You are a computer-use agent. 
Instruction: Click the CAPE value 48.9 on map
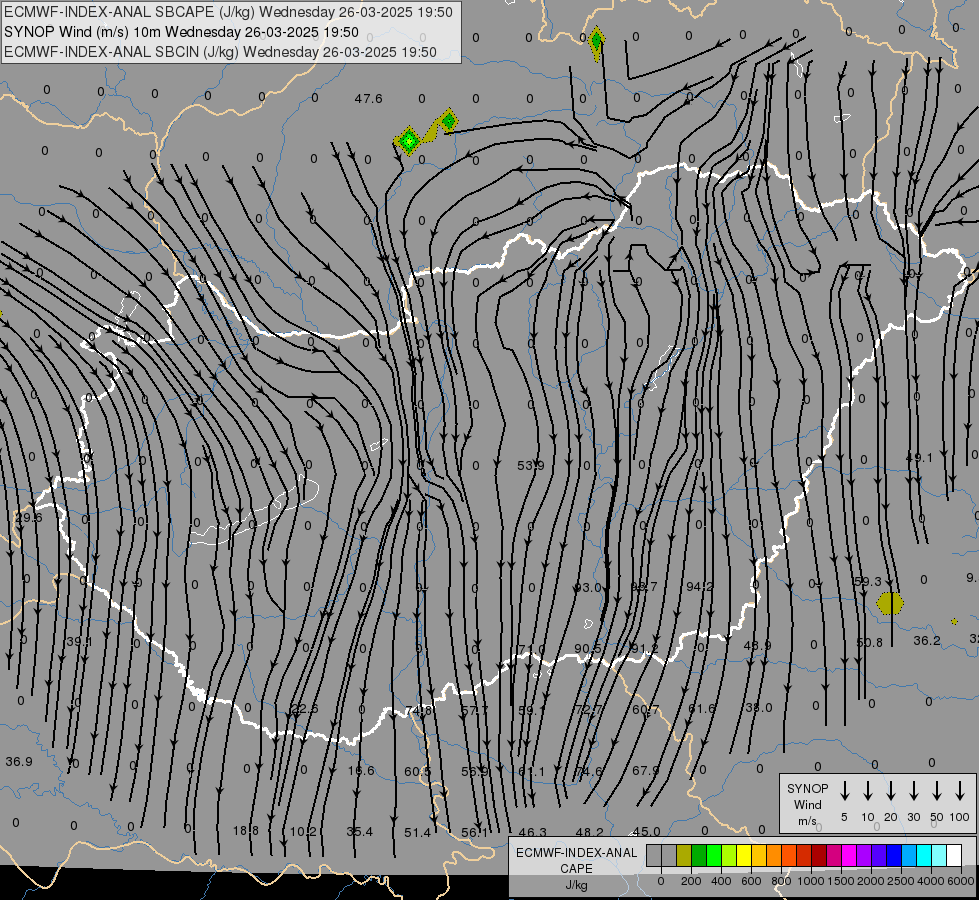pos(757,645)
